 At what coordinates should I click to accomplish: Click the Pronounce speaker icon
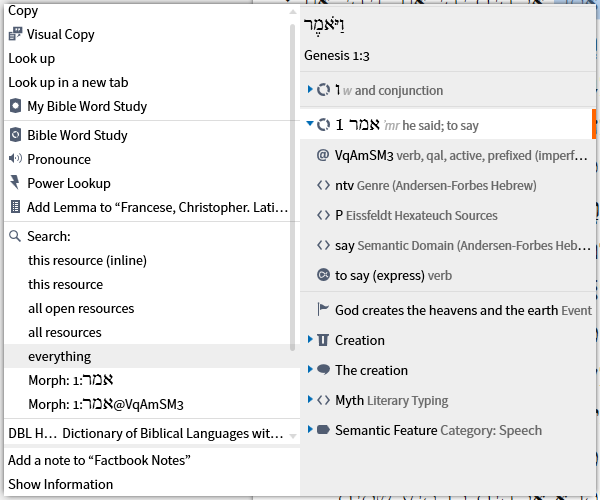tap(15, 159)
